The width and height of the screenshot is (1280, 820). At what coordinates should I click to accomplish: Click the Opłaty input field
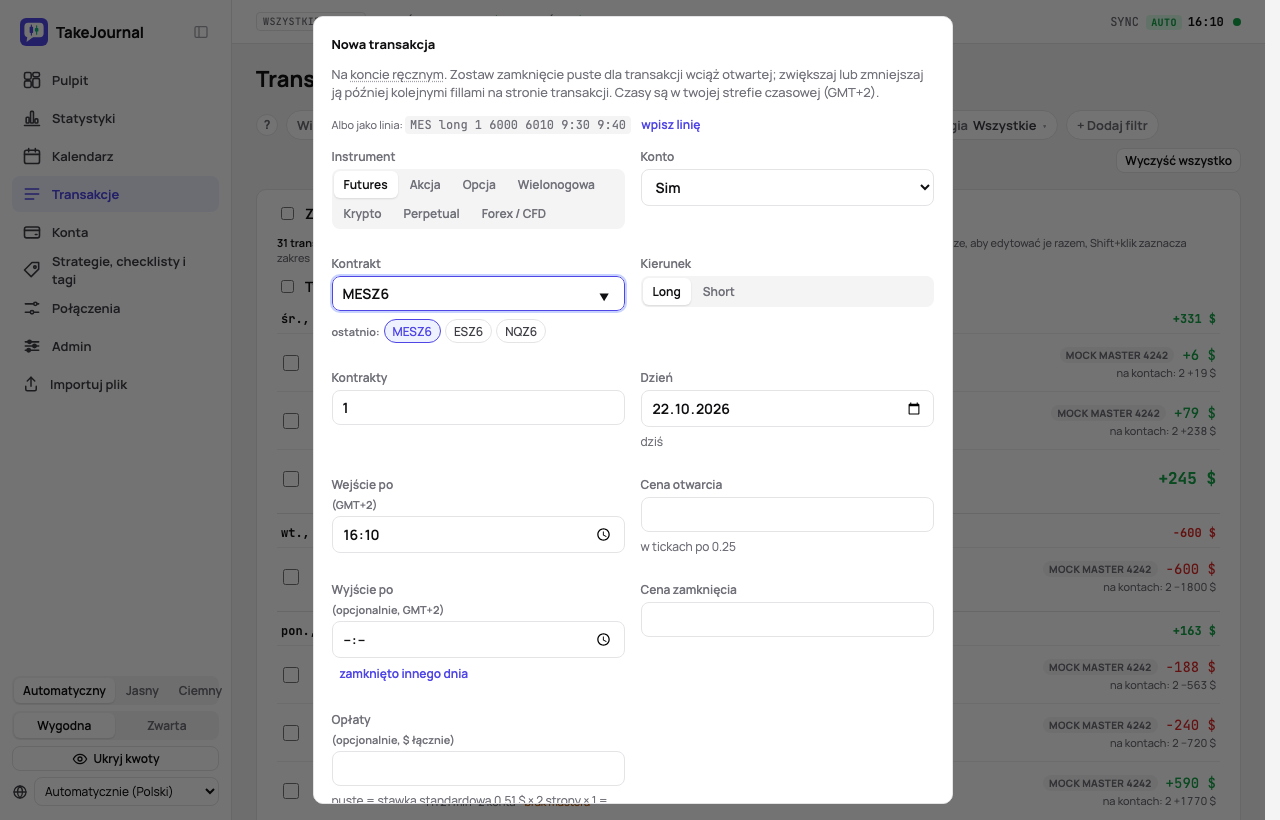tap(478, 769)
